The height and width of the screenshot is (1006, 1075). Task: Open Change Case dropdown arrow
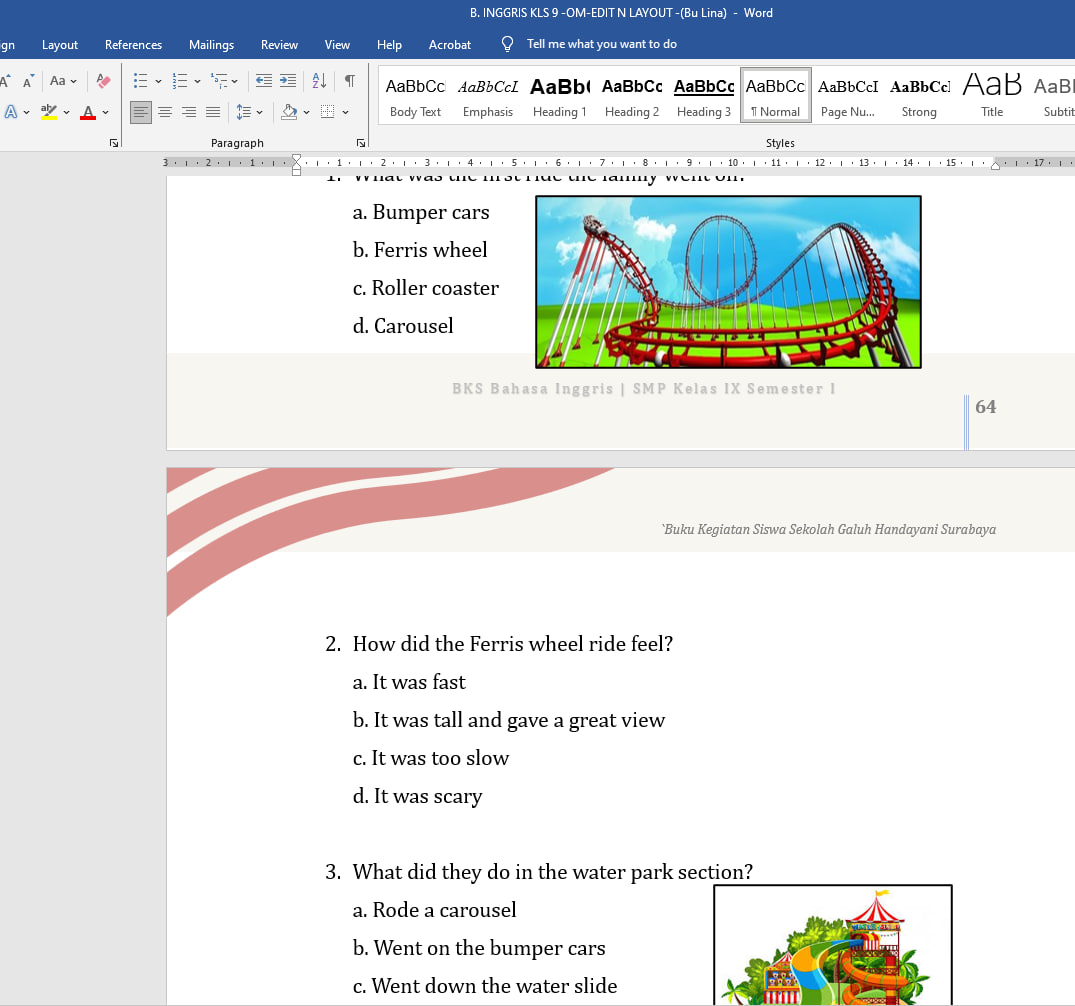[73, 82]
